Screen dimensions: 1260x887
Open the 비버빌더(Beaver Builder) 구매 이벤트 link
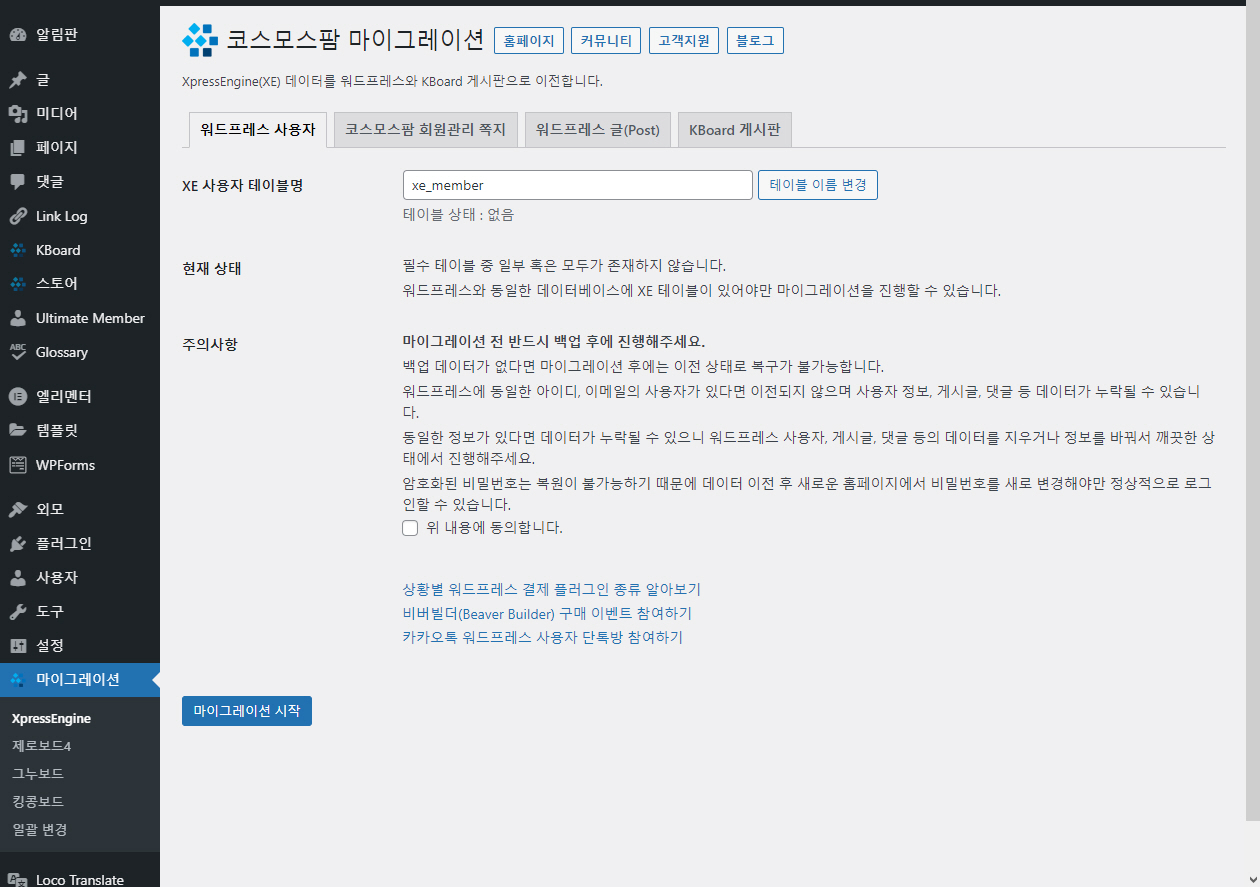(x=547, y=613)
